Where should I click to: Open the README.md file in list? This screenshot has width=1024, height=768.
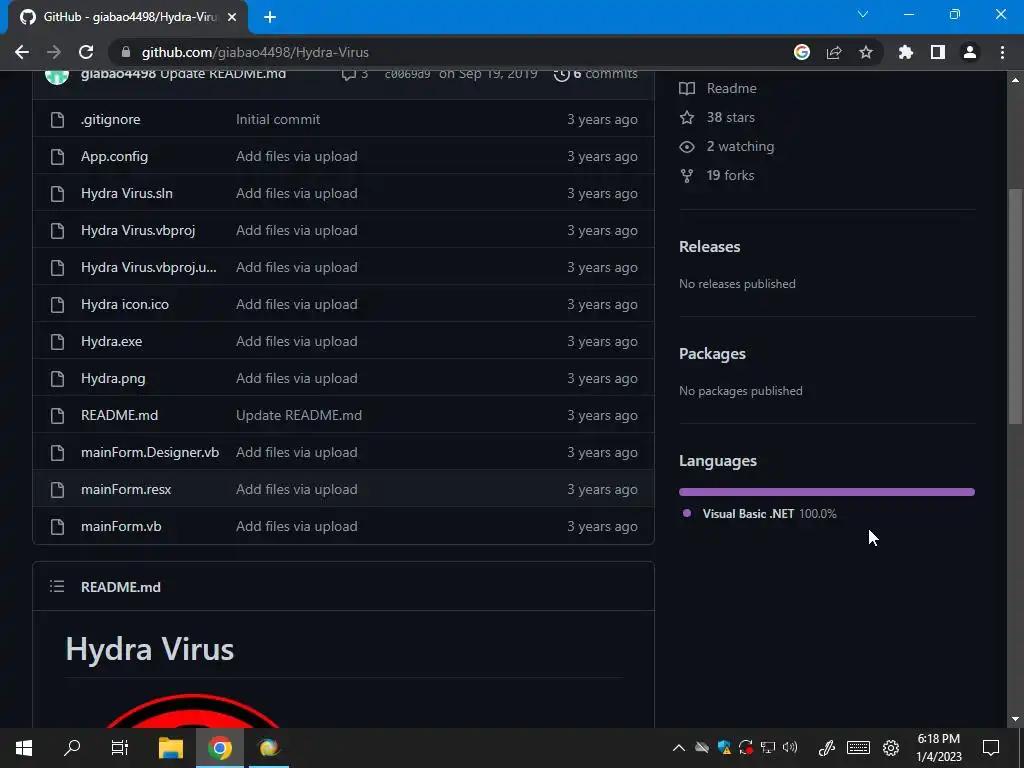[x=120, y=415]
